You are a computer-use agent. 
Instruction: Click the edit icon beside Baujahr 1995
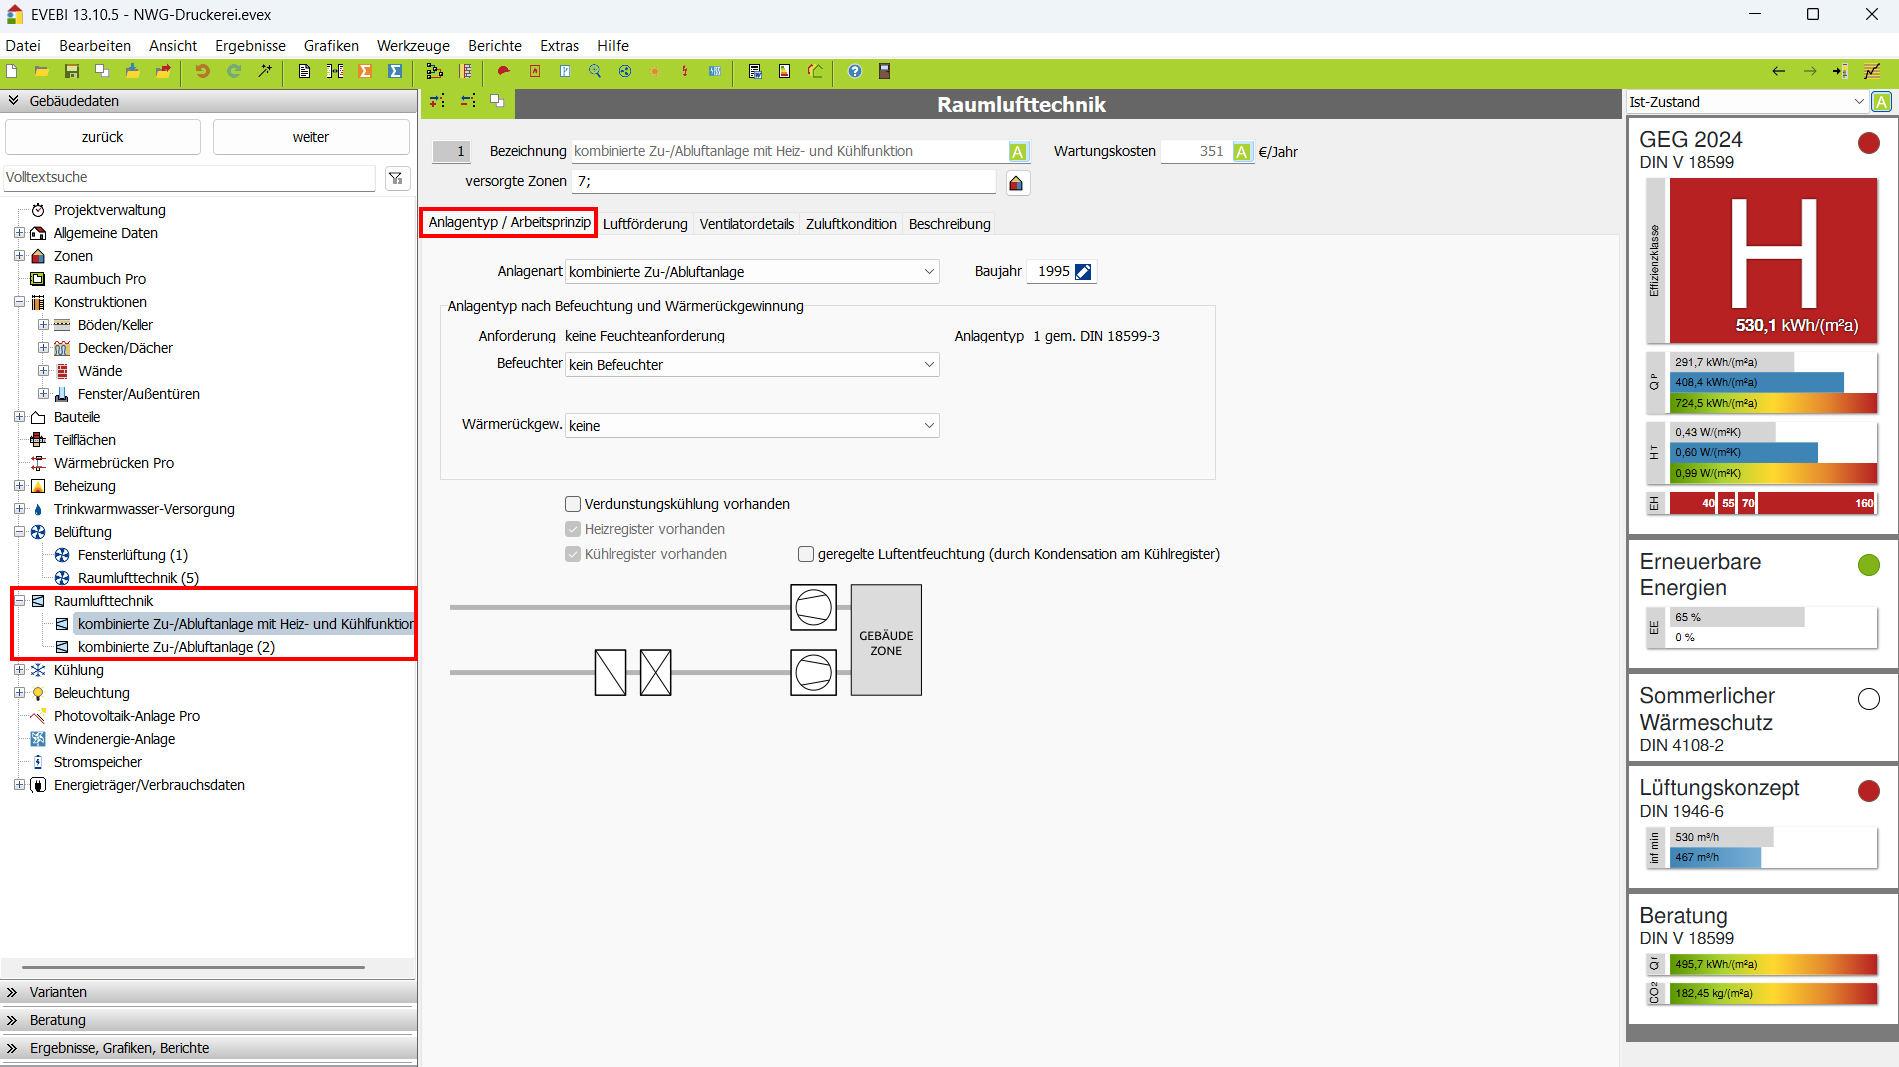click(1083, 272)
